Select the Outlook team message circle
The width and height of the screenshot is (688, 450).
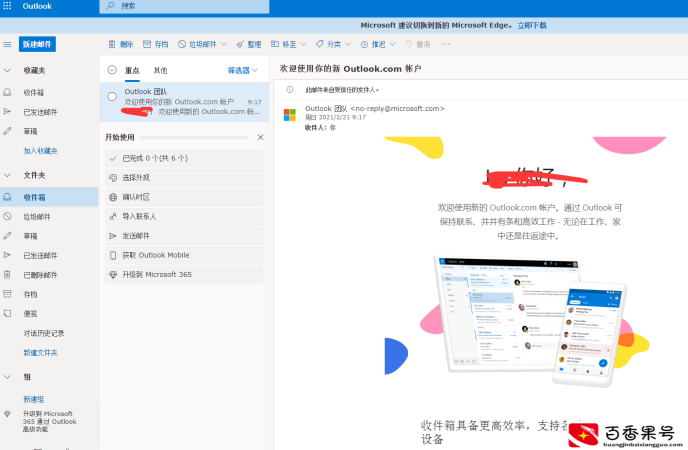(112, 96)
